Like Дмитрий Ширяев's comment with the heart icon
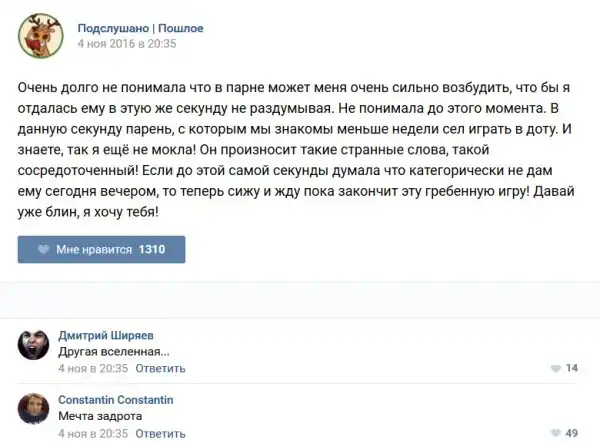 556,369
